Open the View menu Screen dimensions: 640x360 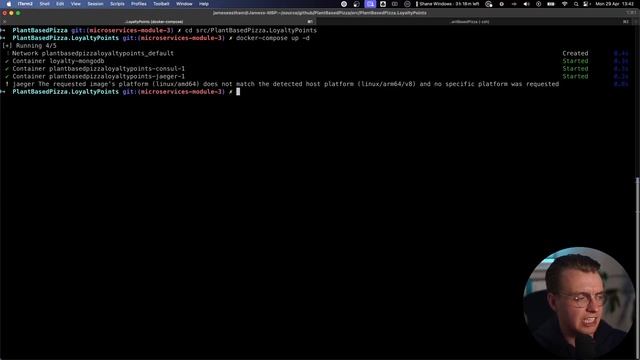[76, 4]
